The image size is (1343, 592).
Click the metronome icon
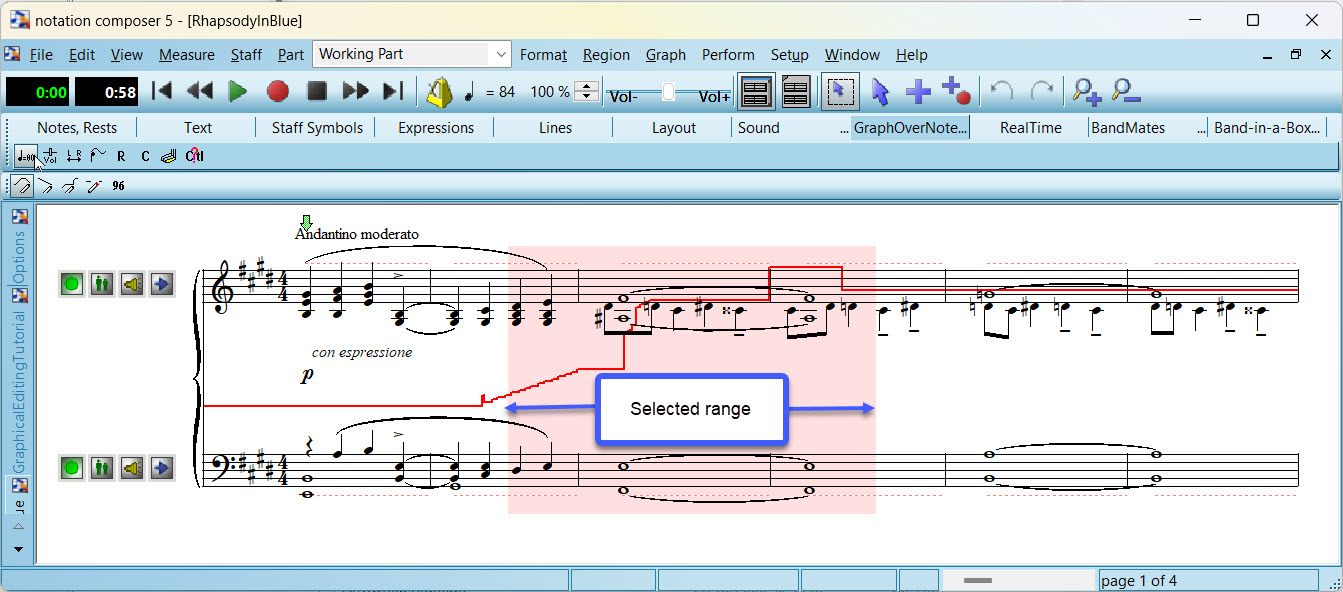point(439,92)
